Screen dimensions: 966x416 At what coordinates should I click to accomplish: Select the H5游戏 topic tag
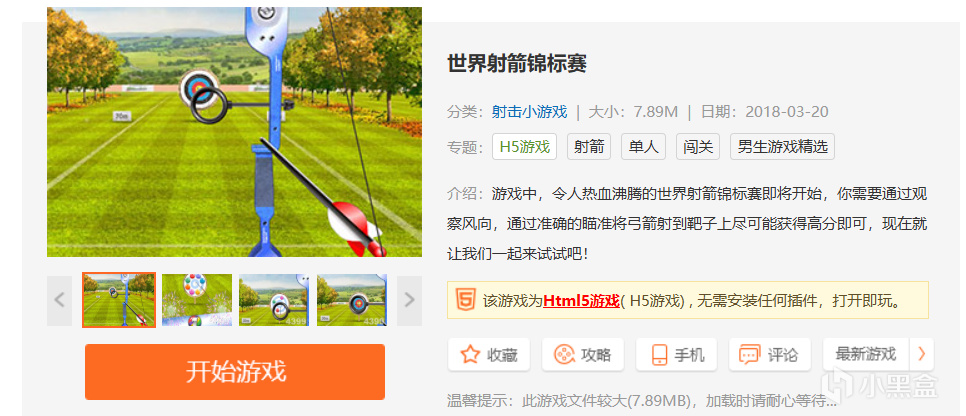(x=524, y=147)
